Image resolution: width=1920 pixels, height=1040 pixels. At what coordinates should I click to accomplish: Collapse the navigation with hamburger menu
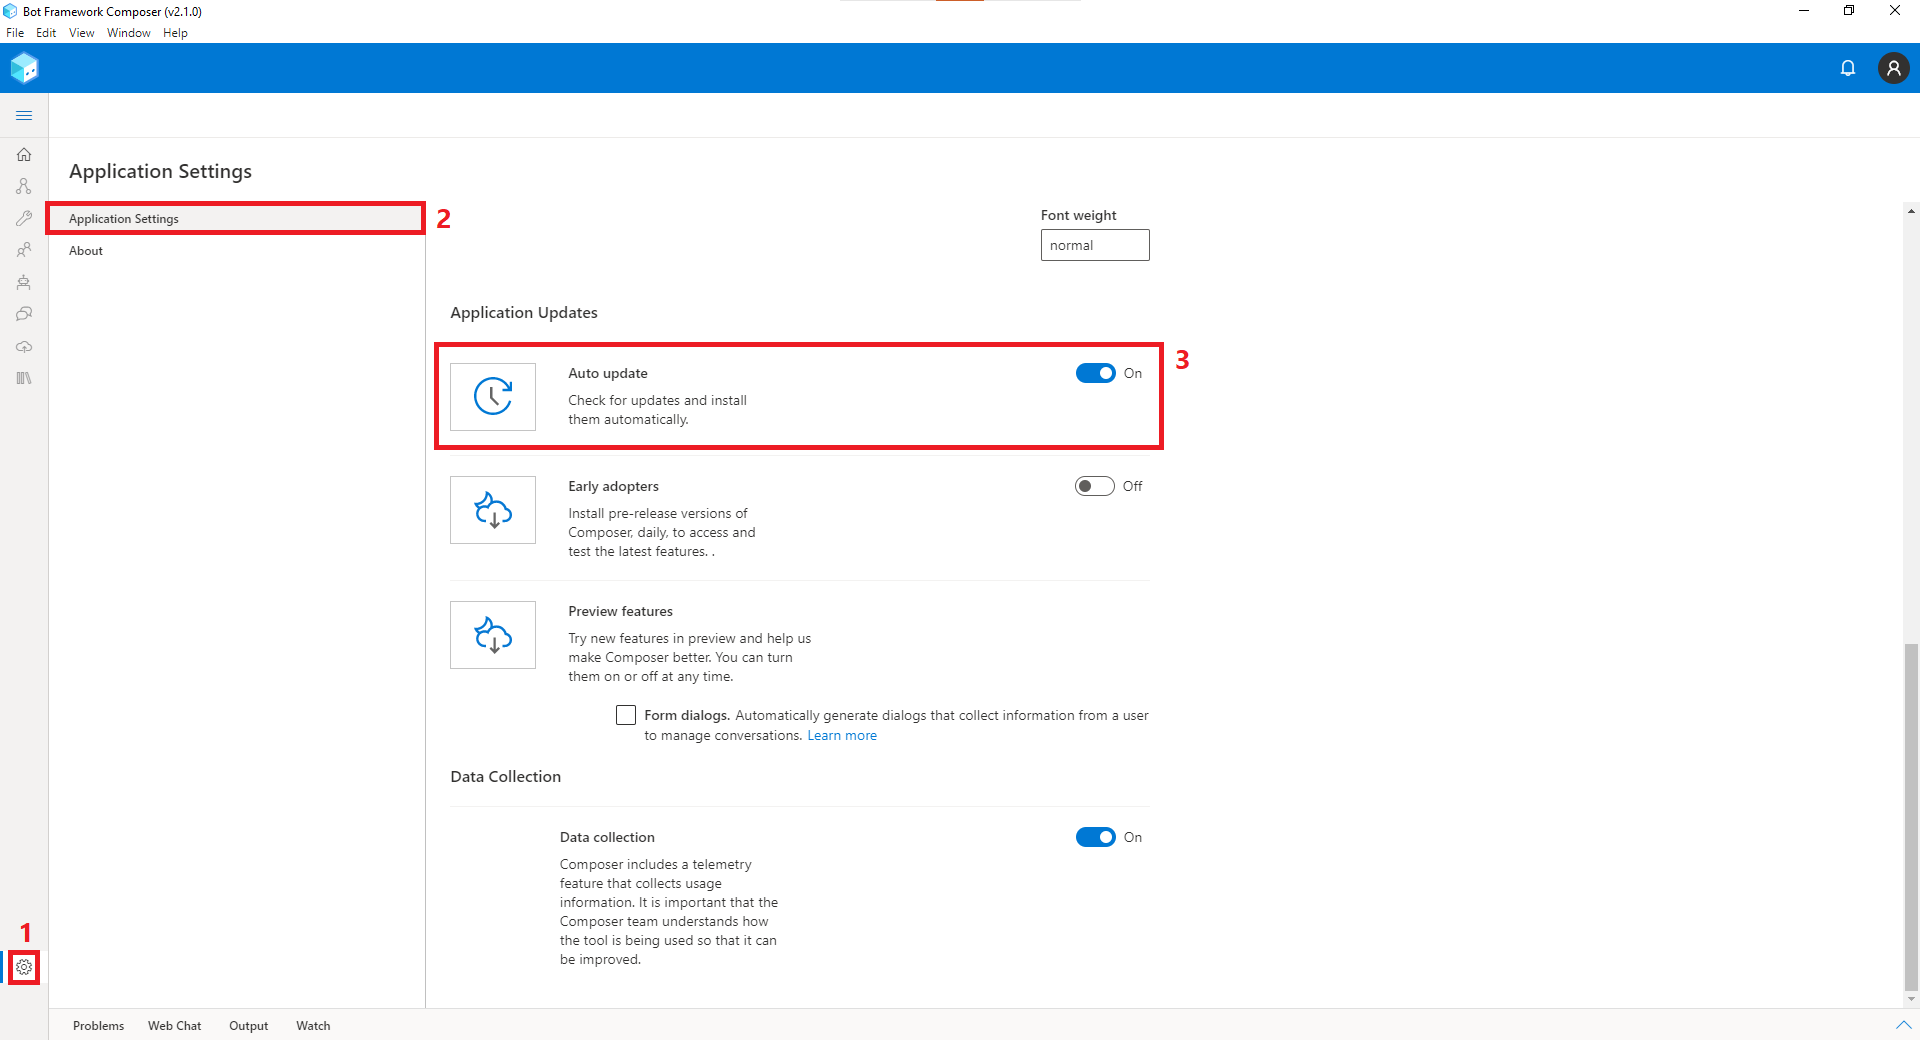tap(24, 115)
